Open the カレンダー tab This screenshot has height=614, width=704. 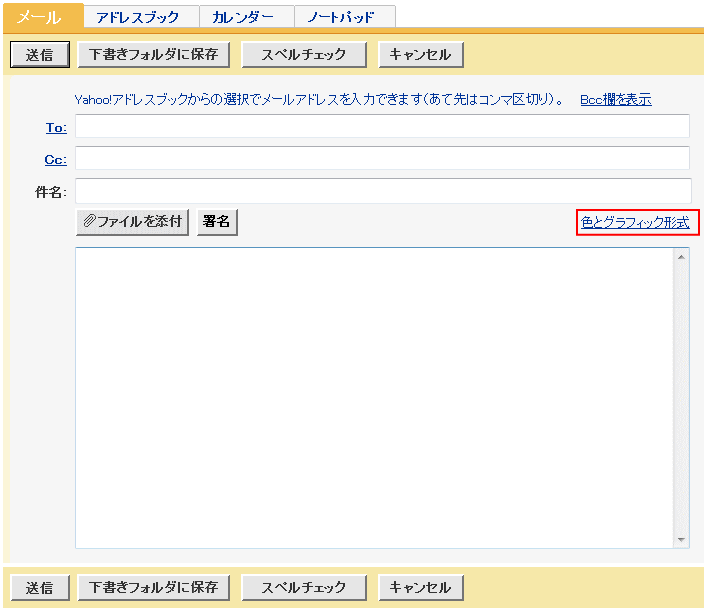pos(243,17)
